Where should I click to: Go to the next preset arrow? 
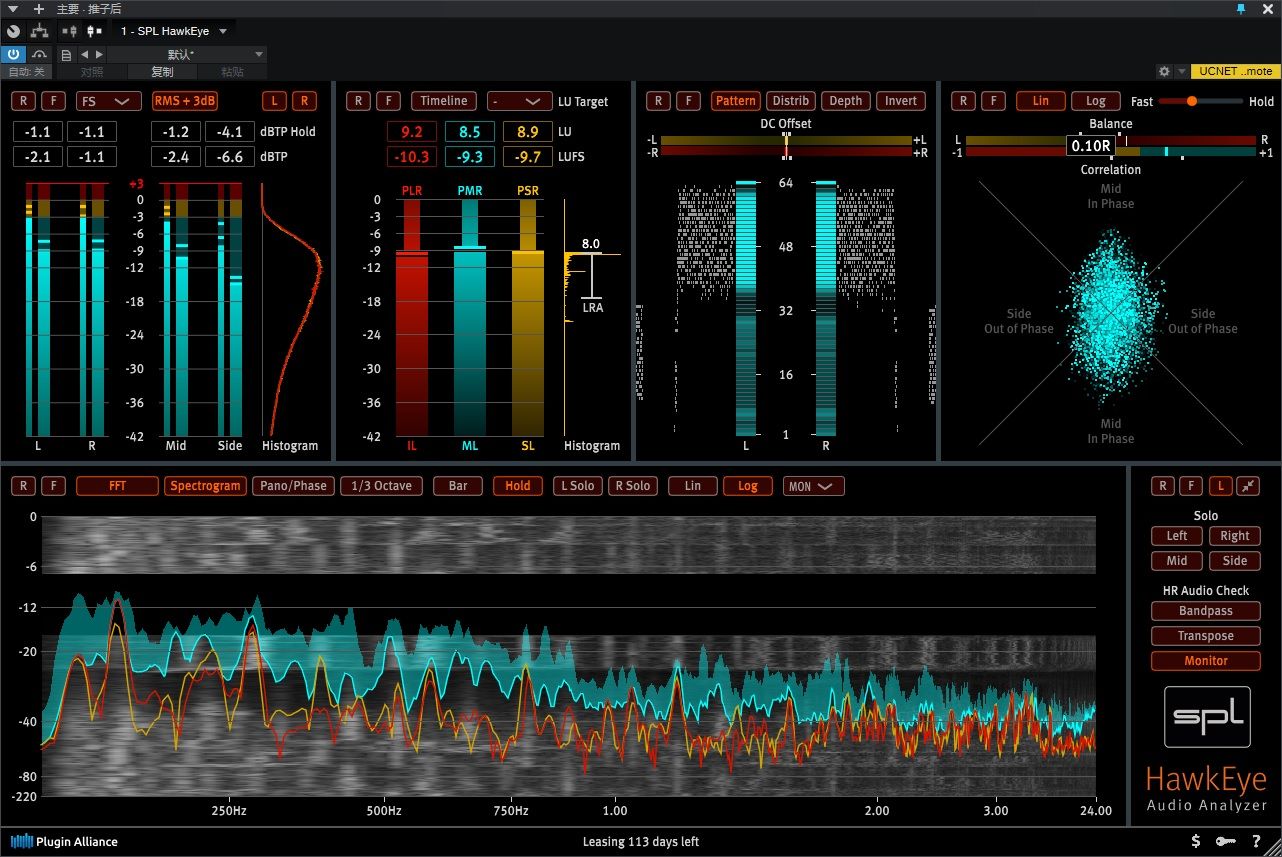tap(98, 54)
